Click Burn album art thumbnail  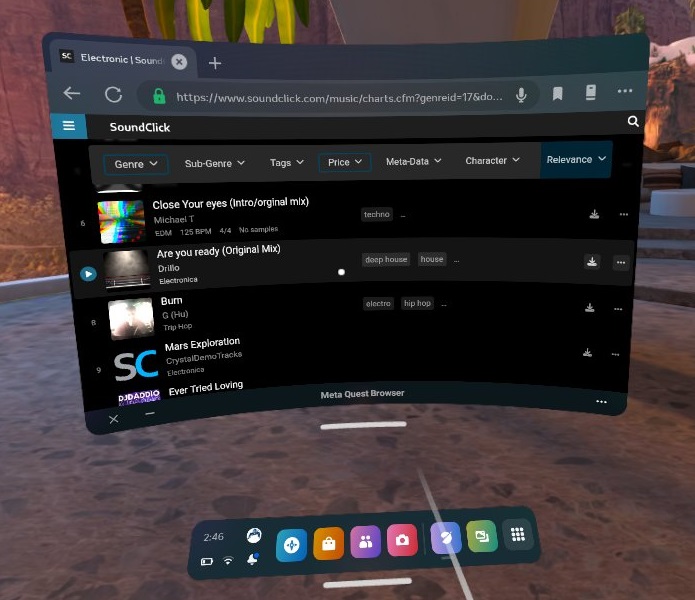[x=131, y=319]
